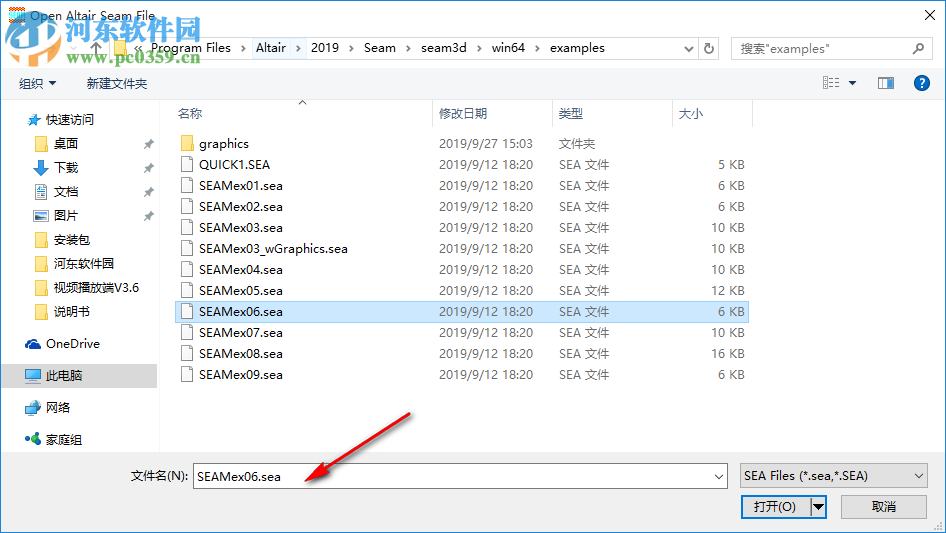Unpin 桌面 pin icon
946x533 pixels.
click(148, 144)
